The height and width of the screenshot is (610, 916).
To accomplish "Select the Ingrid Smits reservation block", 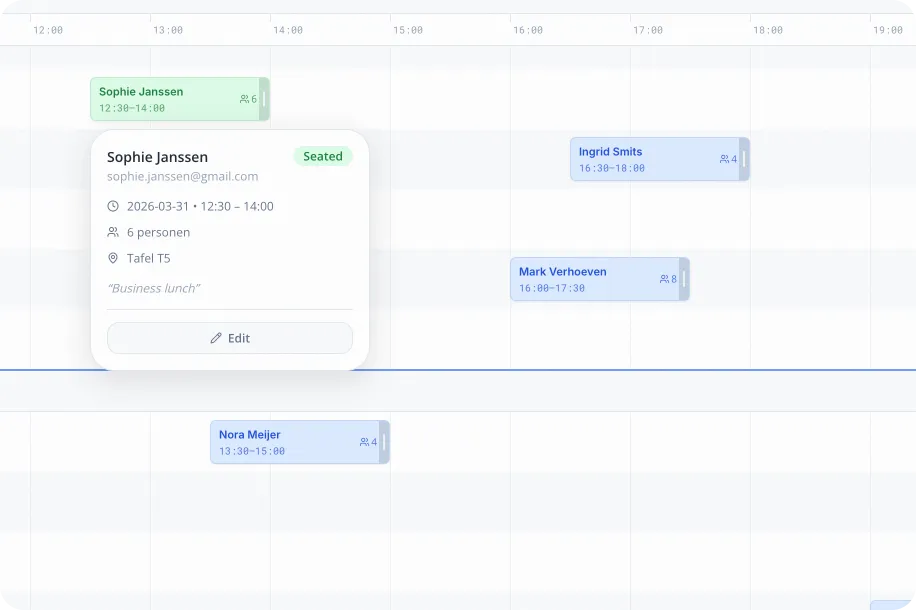I will click(640, 159).
